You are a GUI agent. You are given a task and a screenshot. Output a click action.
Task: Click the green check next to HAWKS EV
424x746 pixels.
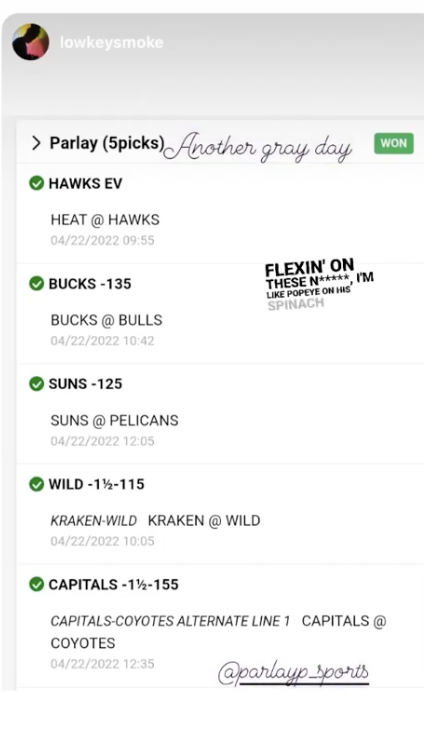[x=36, y=183]
